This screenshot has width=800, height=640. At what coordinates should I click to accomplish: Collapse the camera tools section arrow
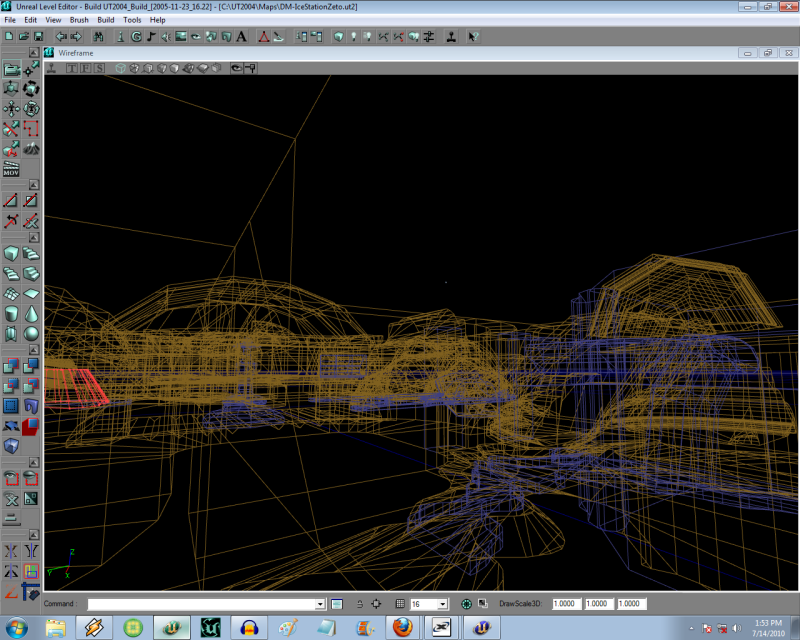[x=34, y=53]
